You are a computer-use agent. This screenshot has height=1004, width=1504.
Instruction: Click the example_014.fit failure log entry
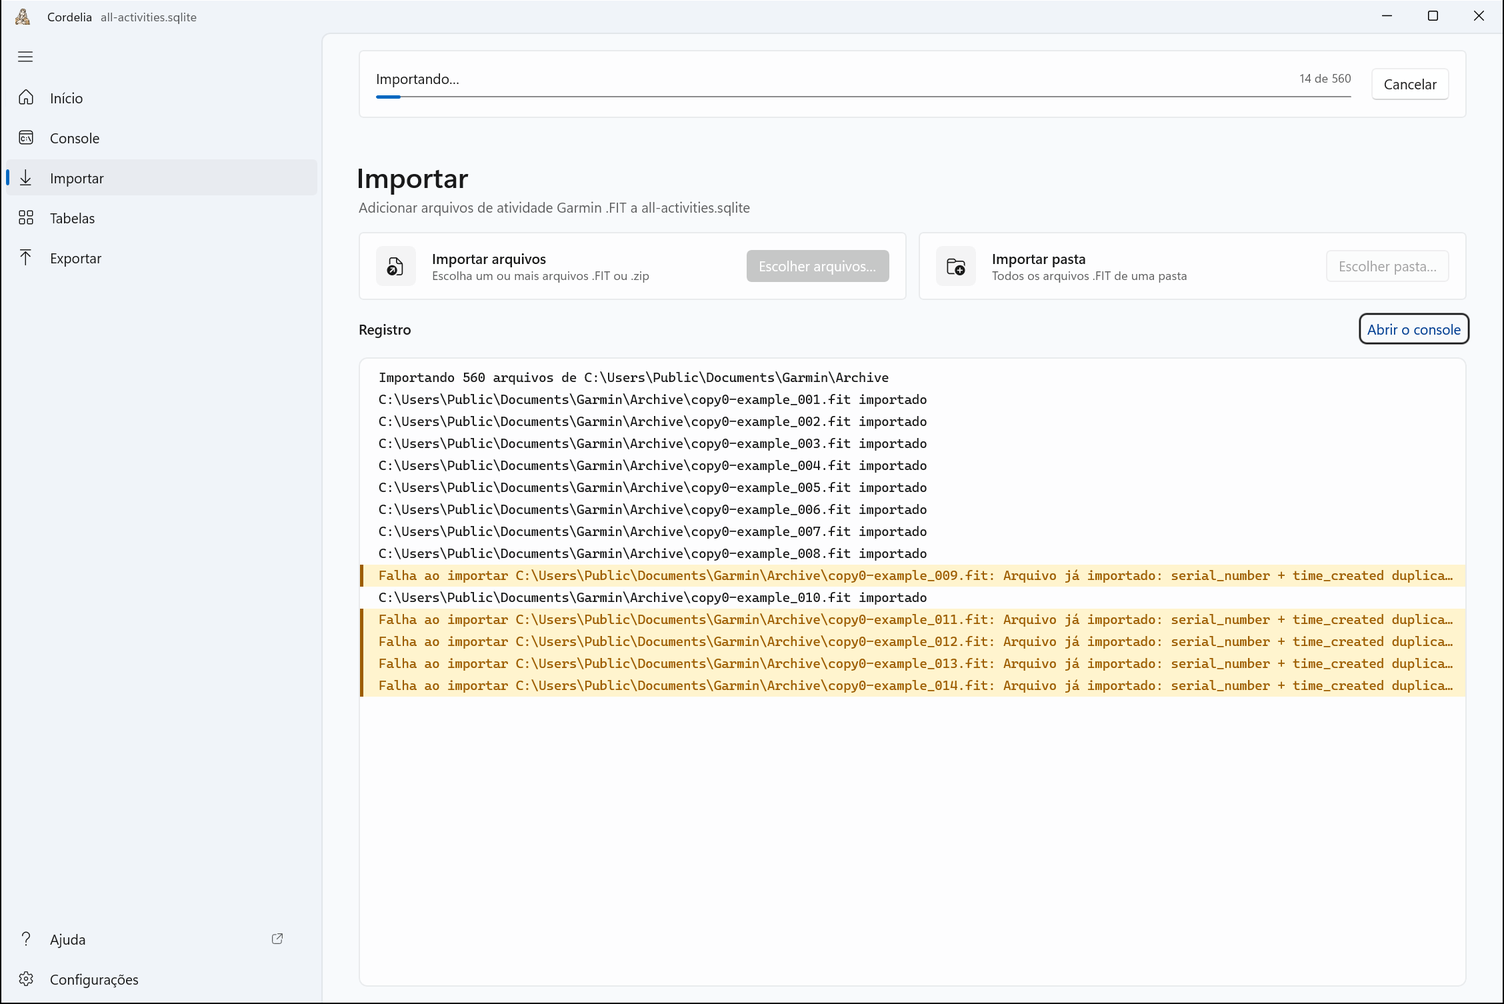[913, 686]
